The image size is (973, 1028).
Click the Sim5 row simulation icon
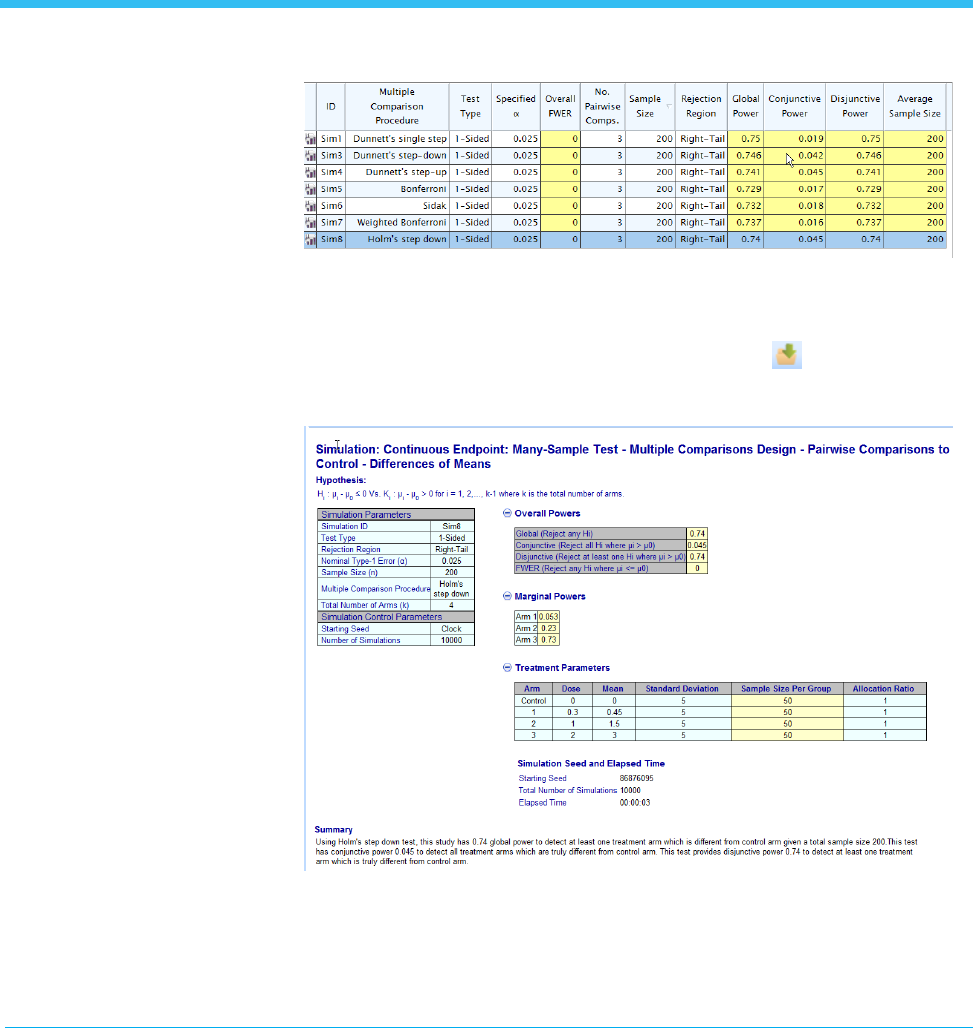coord(310,189)
